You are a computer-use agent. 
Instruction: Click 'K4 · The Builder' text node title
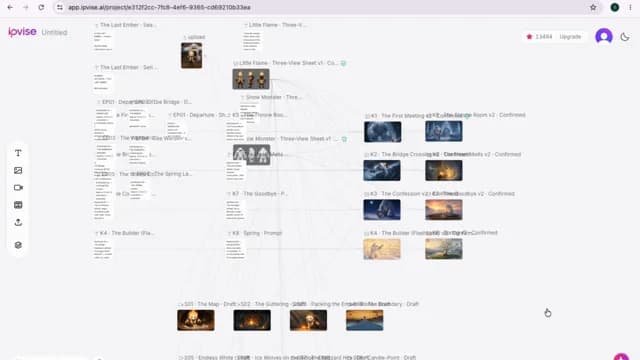pos(127,233)
